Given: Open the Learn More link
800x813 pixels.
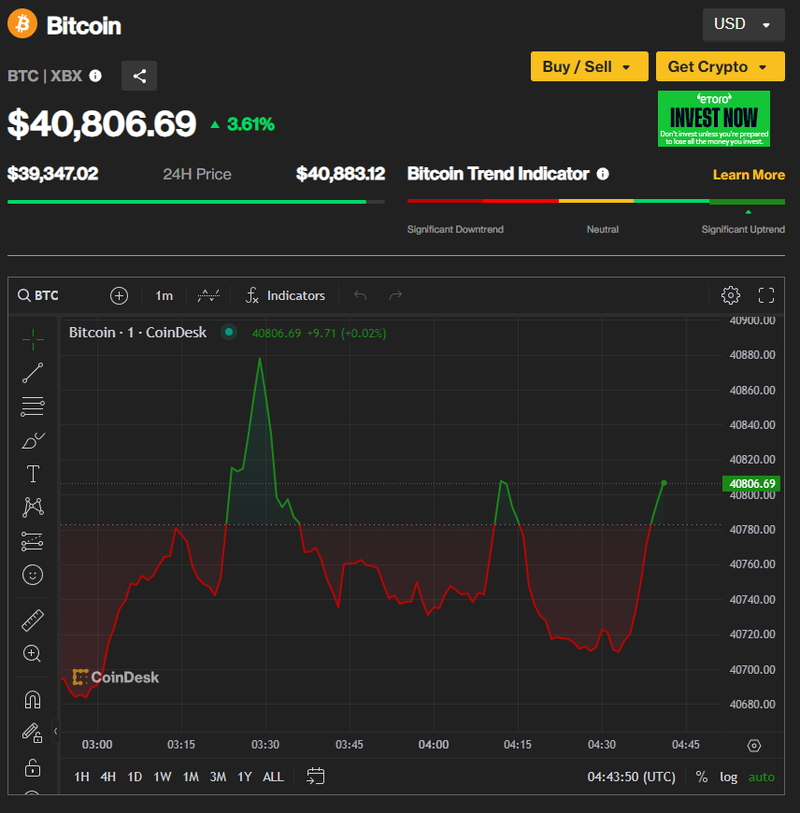Looking at the screenshot, I should pyautogui.click(x=748, y=175).
